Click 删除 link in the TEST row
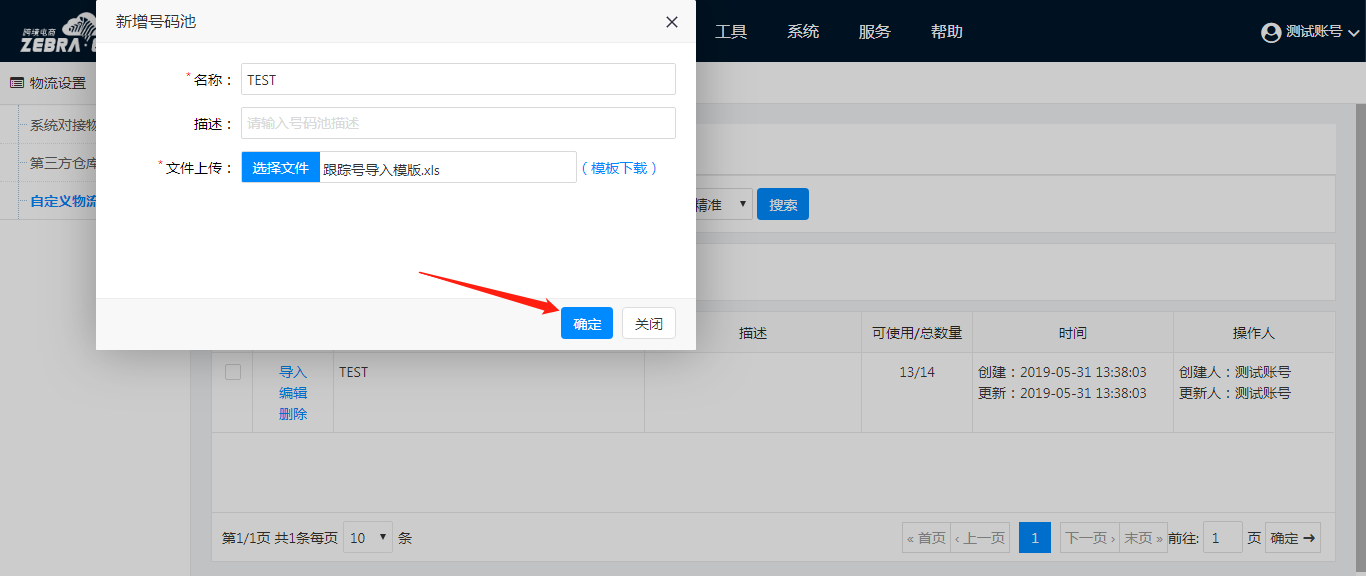 pyautogui.click(x=293, y=414)
